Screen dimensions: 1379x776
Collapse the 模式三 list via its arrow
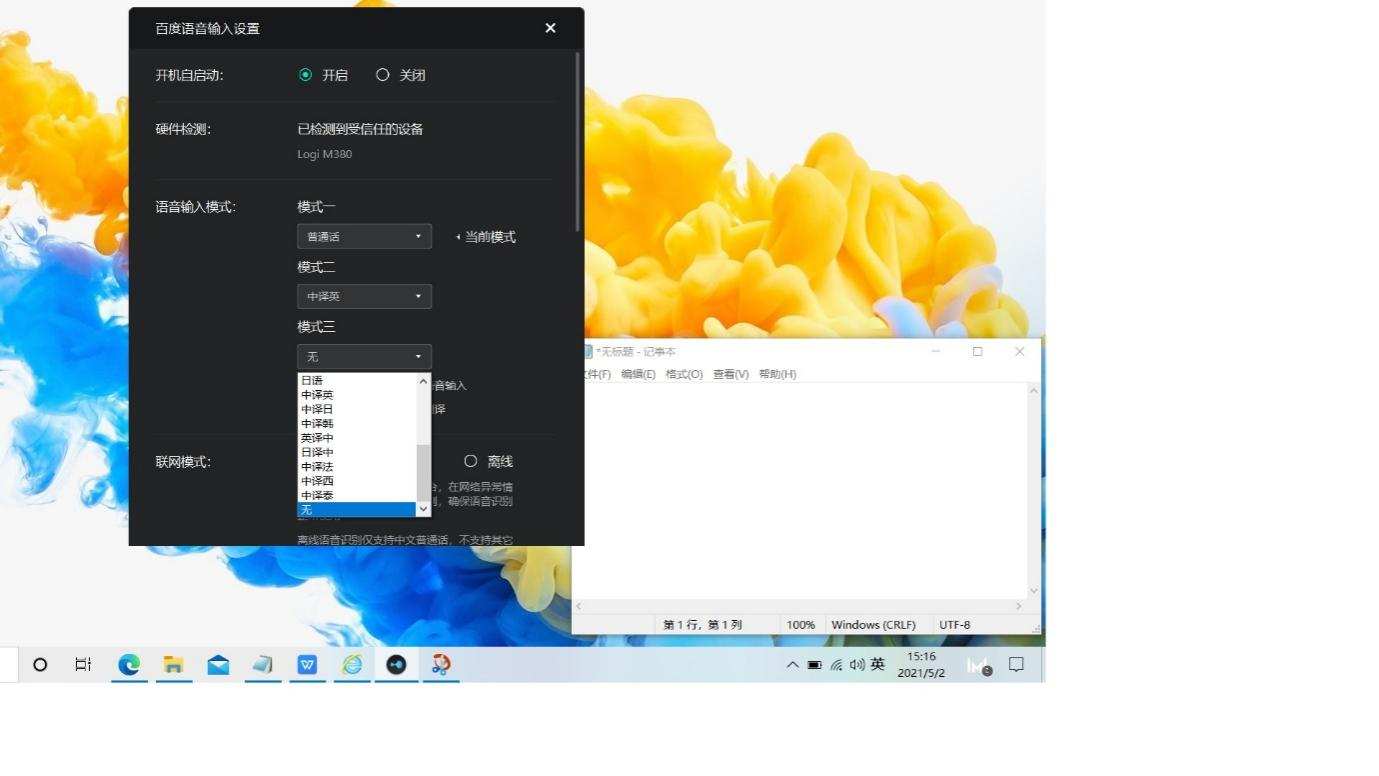(x=418, y=356)
